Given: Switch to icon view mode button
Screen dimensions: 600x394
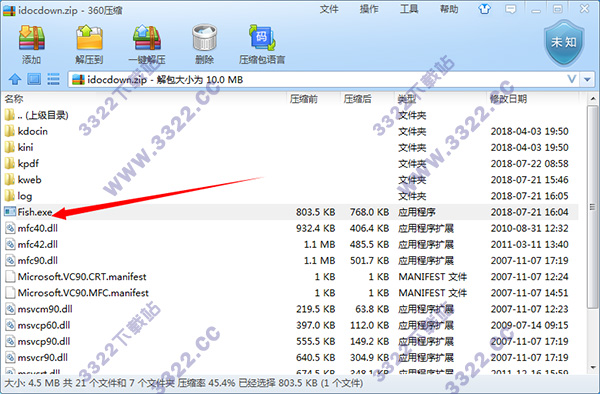Looking at the screenshot, I should pos(34,80).
